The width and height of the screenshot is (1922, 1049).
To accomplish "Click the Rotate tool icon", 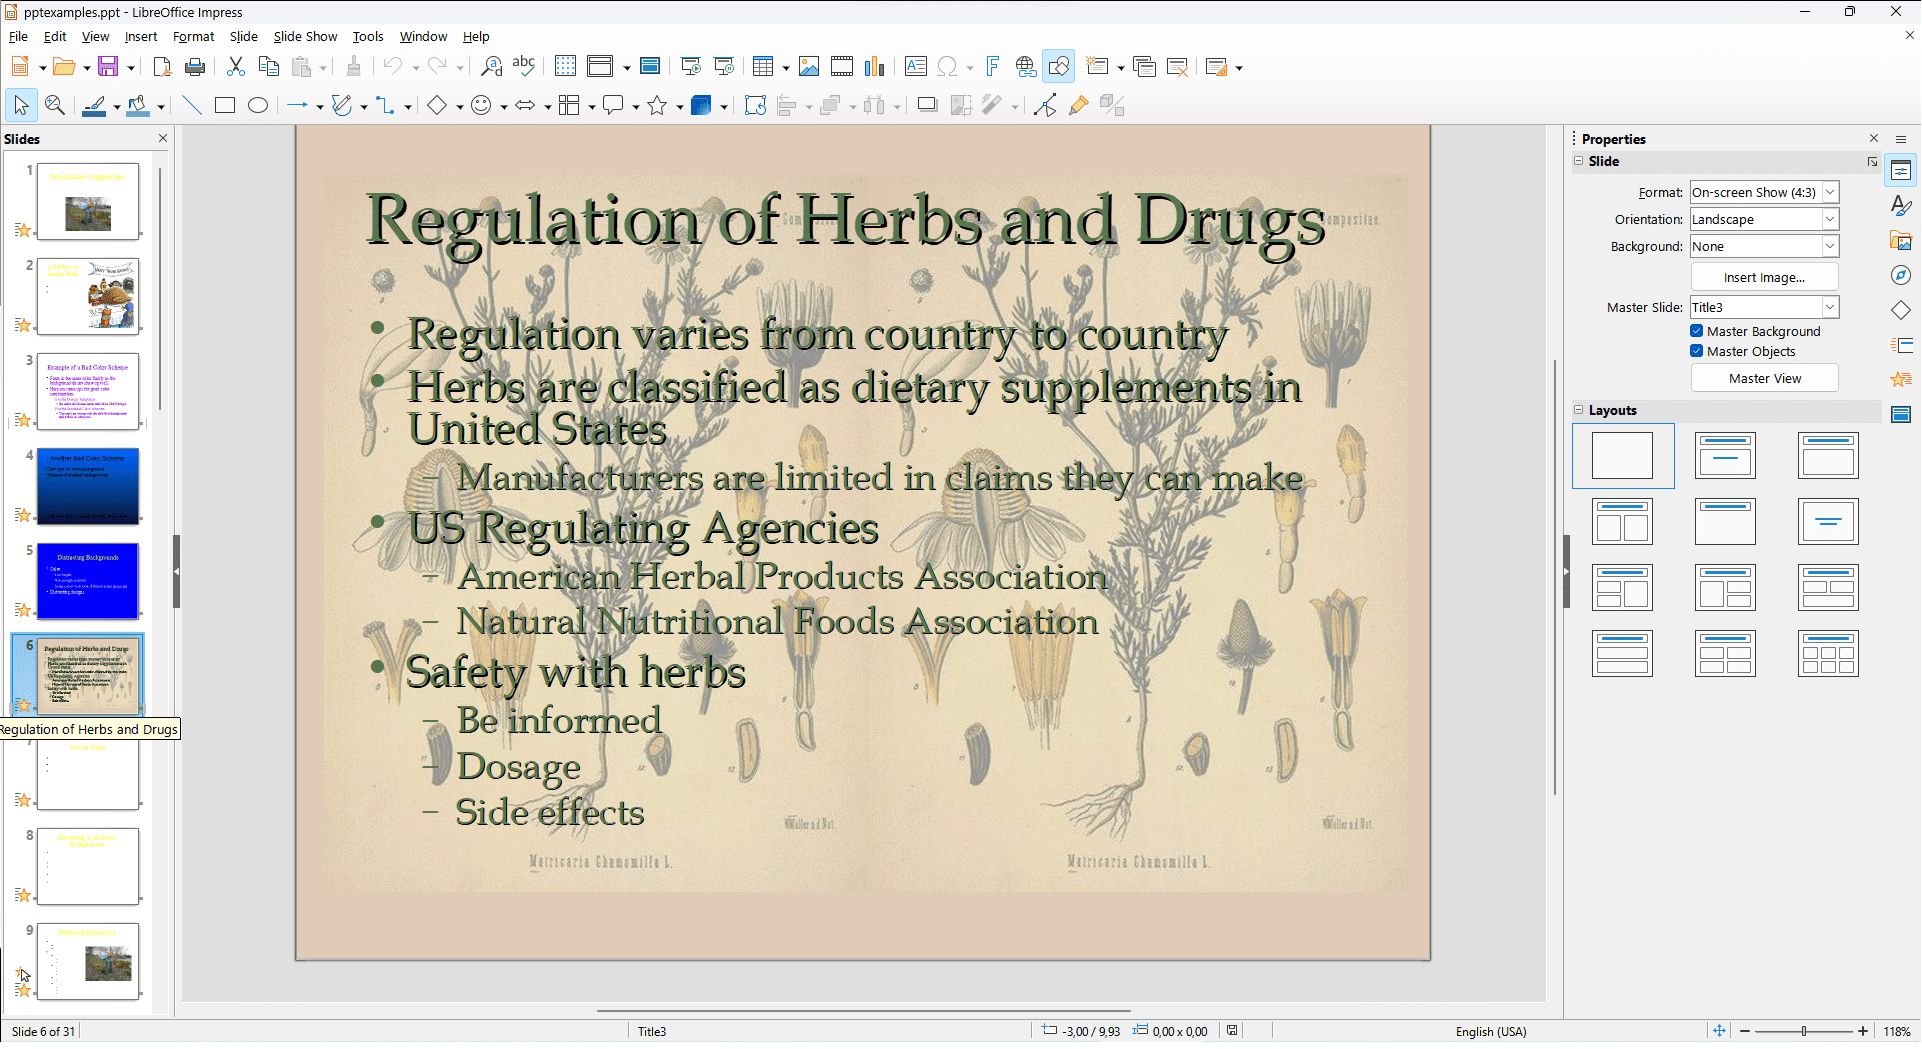I will tap(755, 105).
